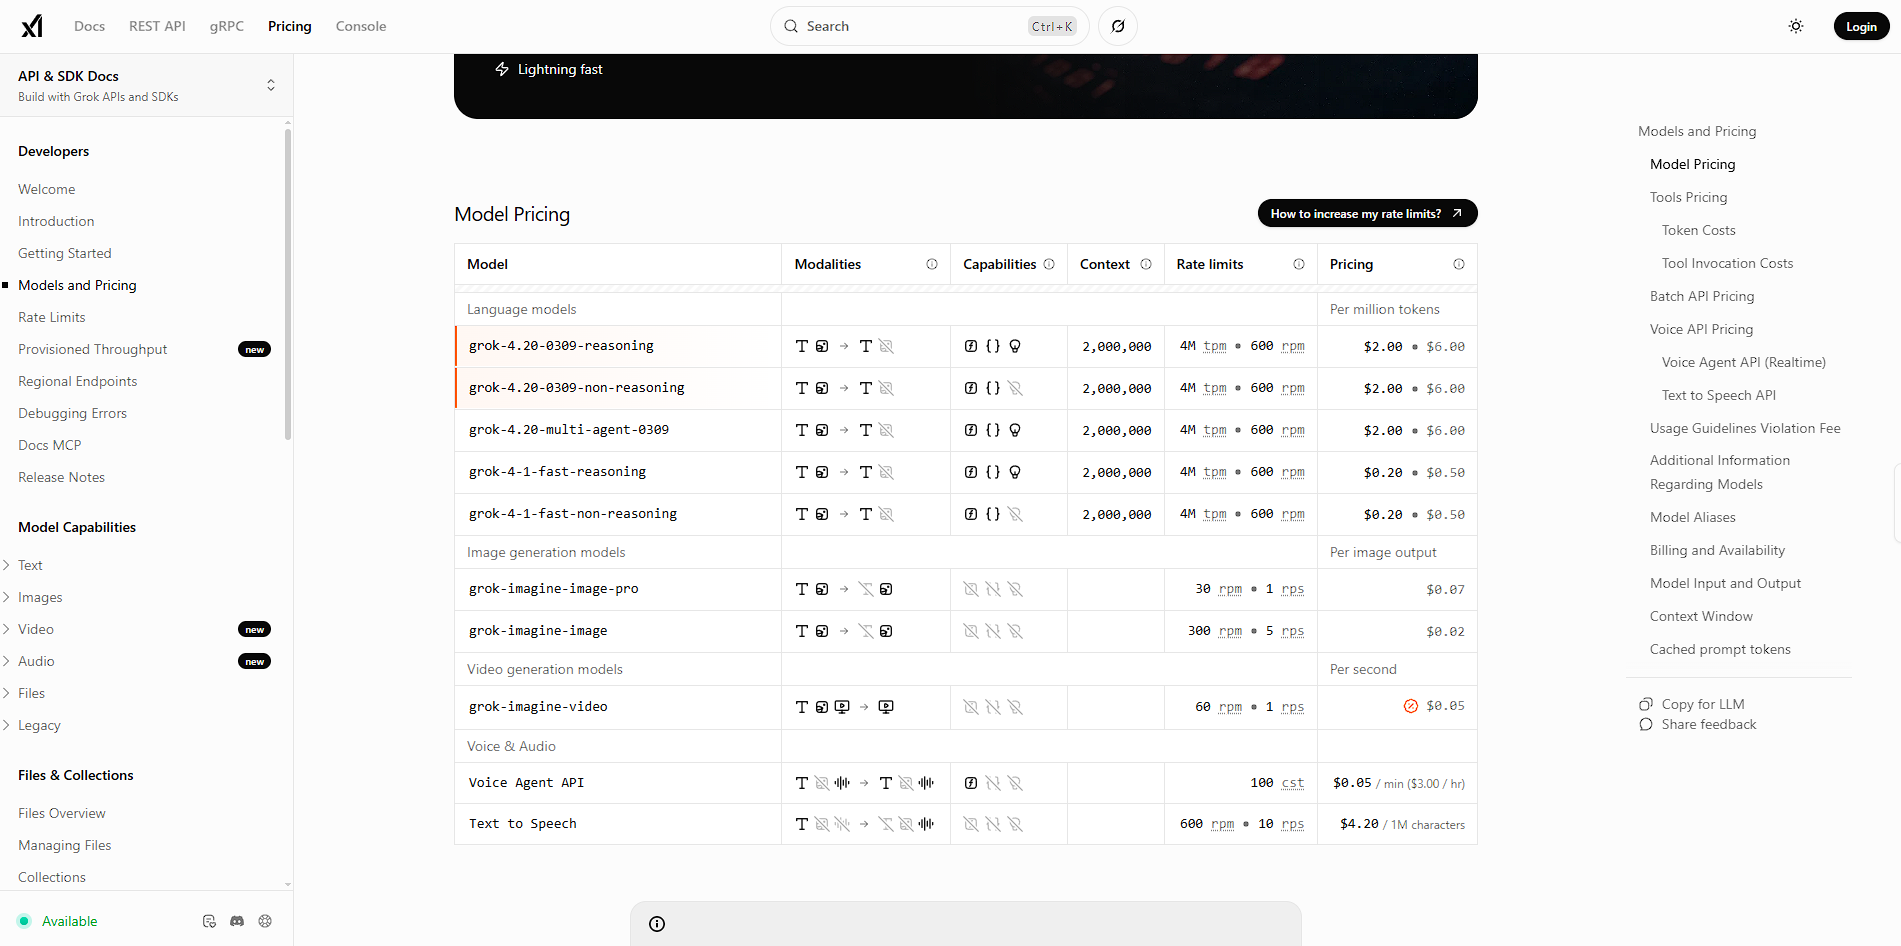Click the Login button
The width and height of the screenshot is (1901, 946).
[1861, 26]
